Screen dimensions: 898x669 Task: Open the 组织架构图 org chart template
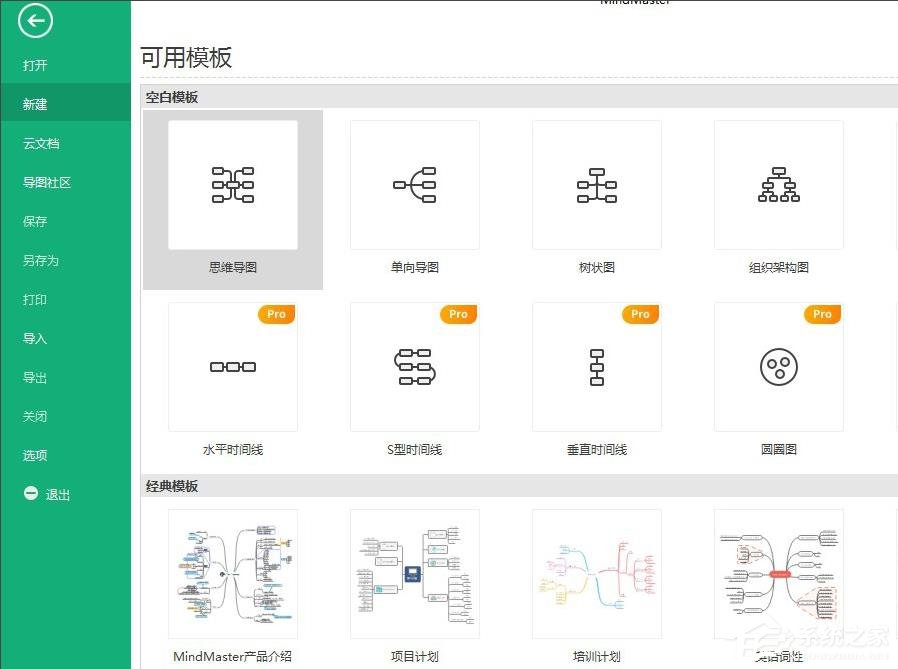(x=778, y=184)
